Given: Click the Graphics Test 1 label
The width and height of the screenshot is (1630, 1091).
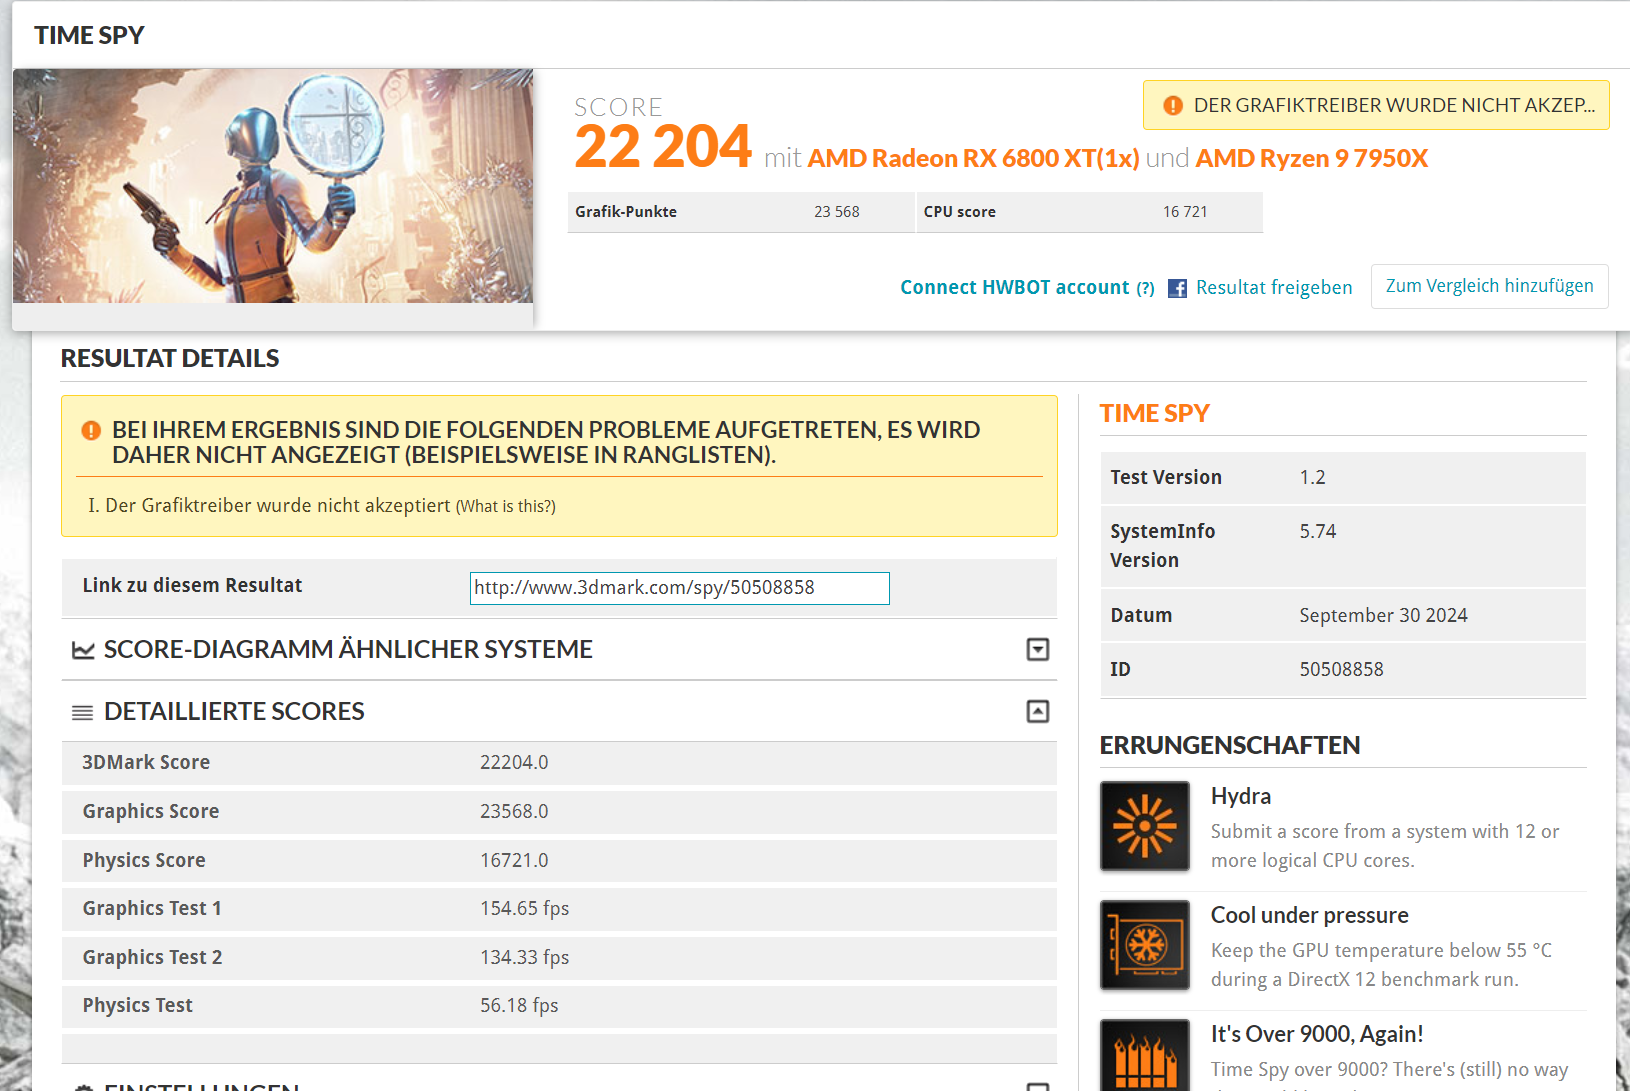Looking at the screenshot, I should click(x=152, y=908).
